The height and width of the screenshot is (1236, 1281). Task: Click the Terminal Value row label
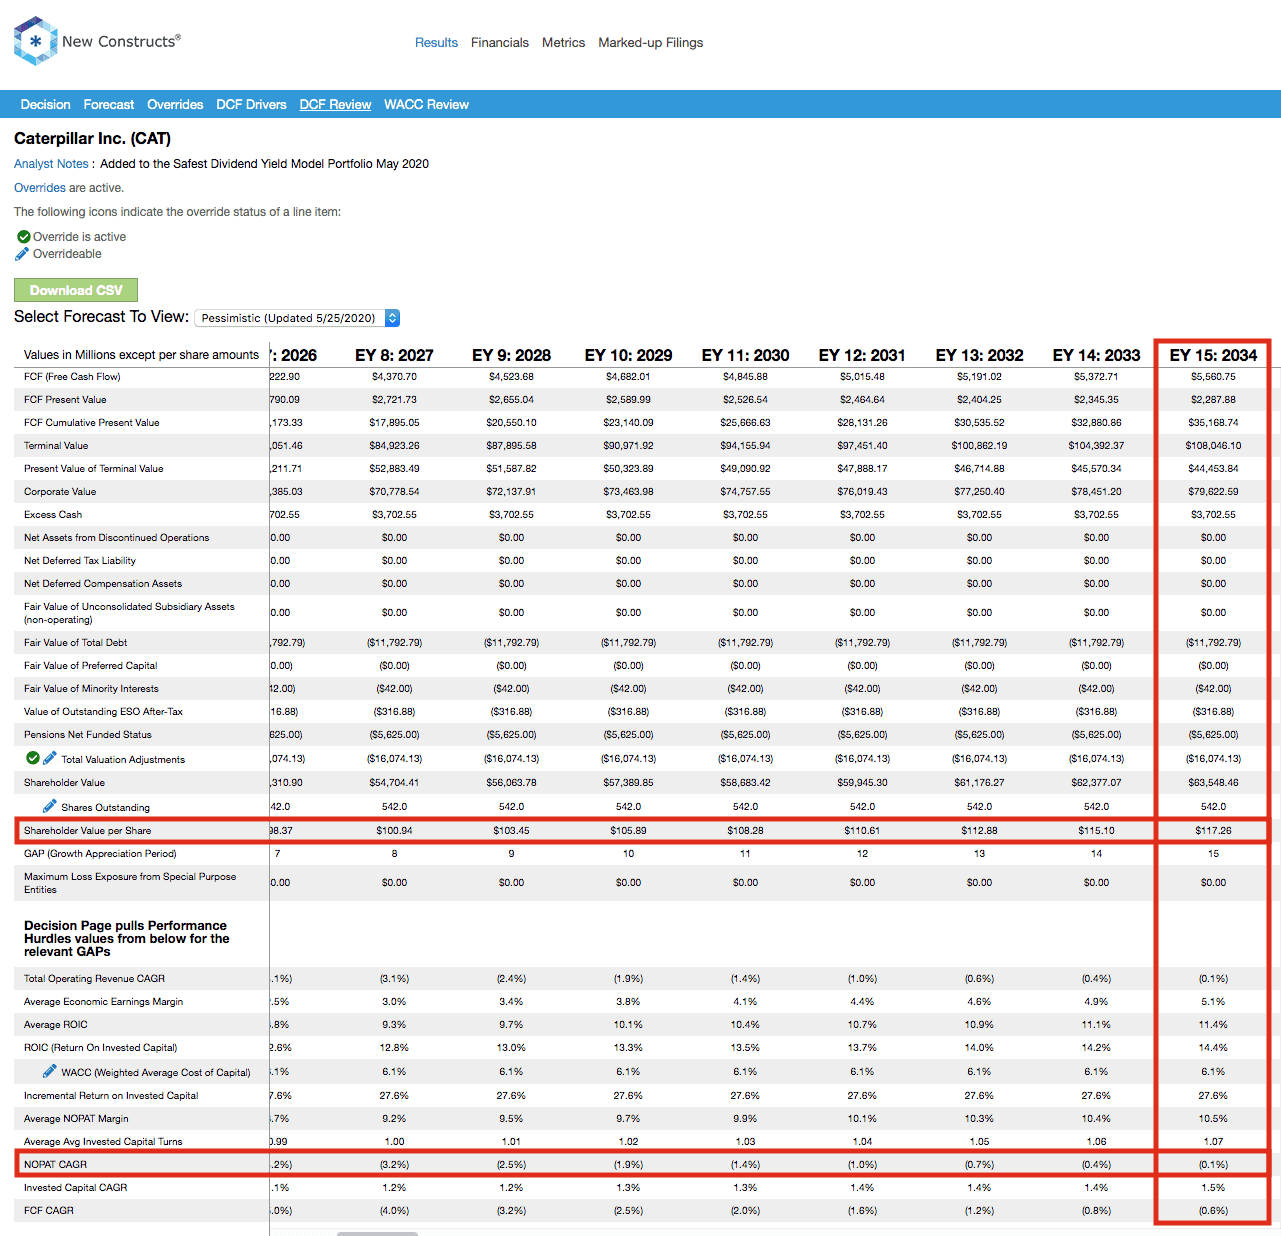pyautogui.click(x=56, y=446)
